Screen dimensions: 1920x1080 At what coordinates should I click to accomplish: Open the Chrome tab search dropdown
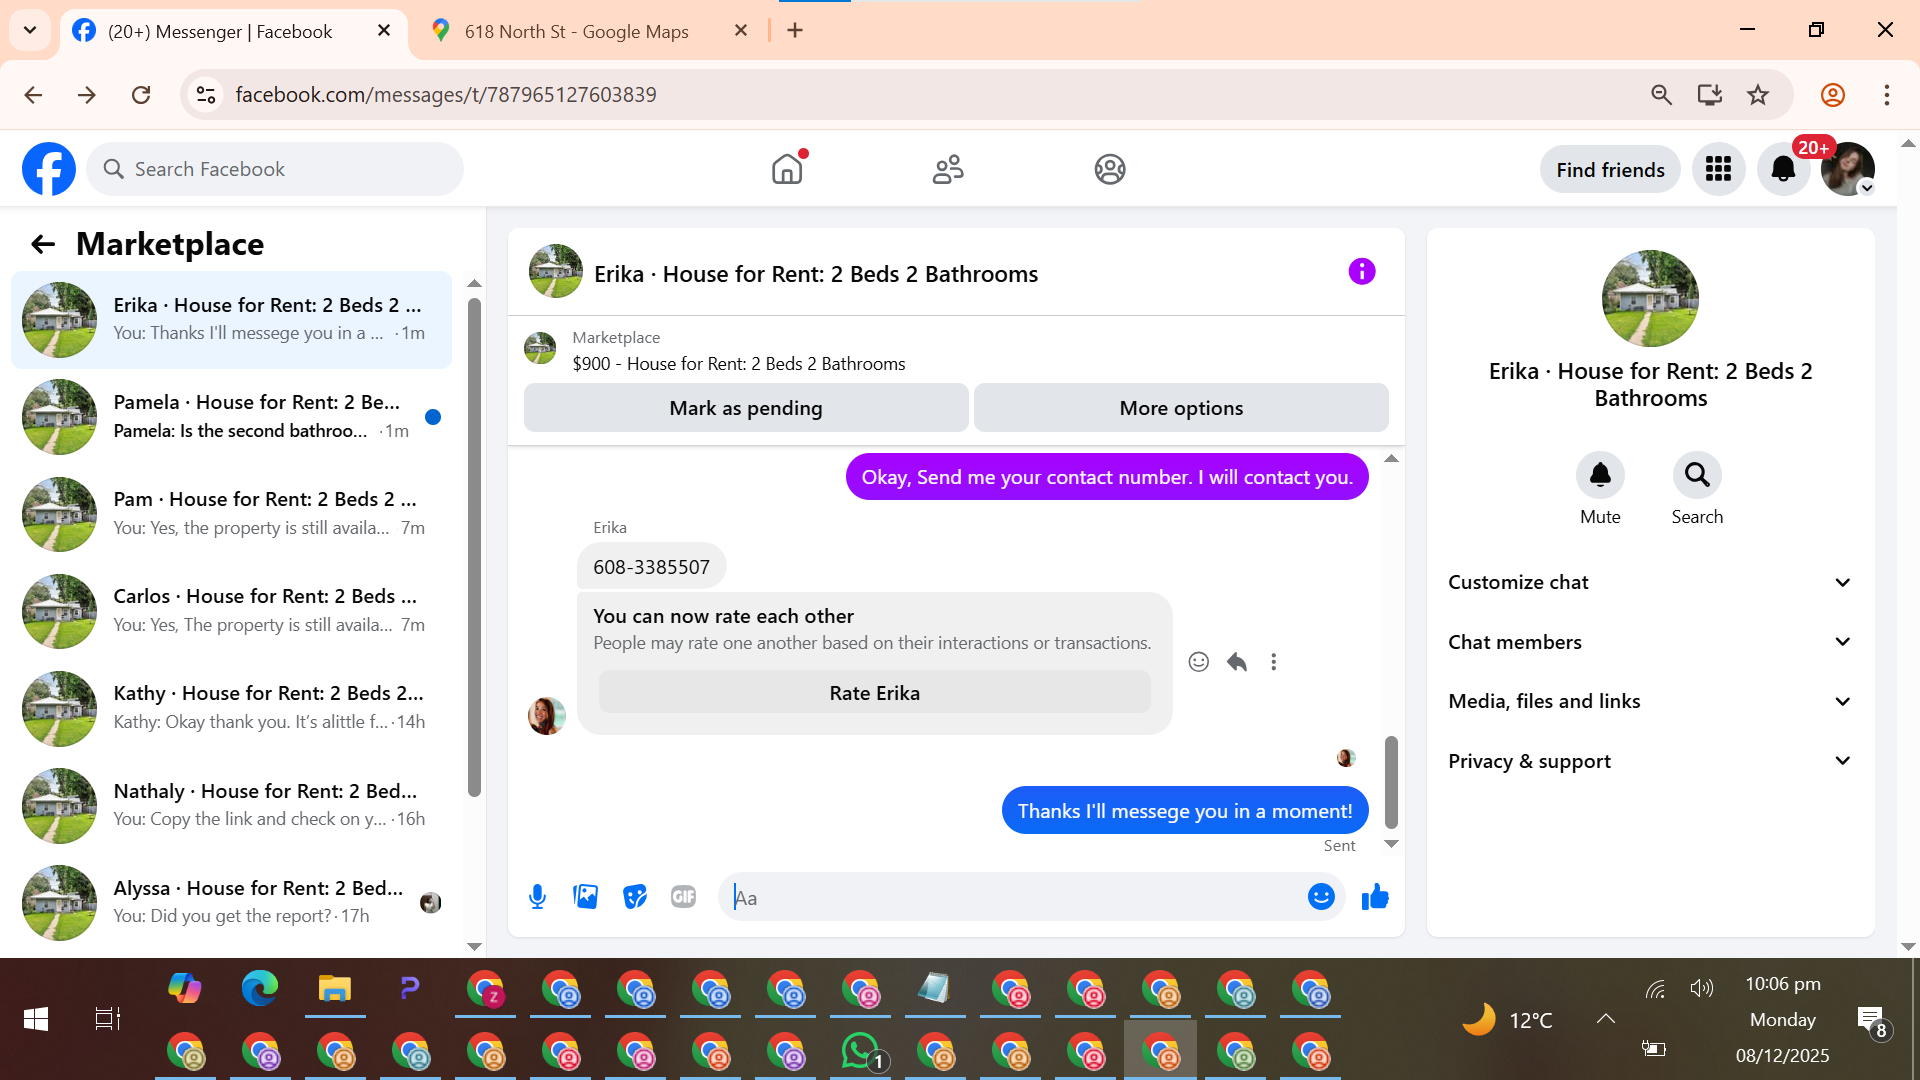click(x=30, y=30)
